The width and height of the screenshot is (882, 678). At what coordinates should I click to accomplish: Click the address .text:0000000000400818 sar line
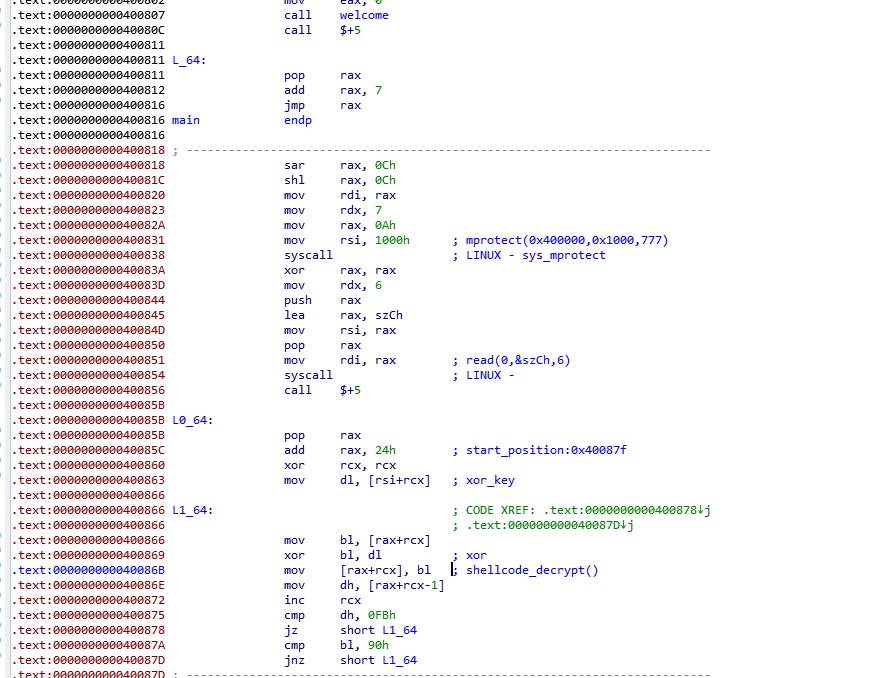[88, 165]
